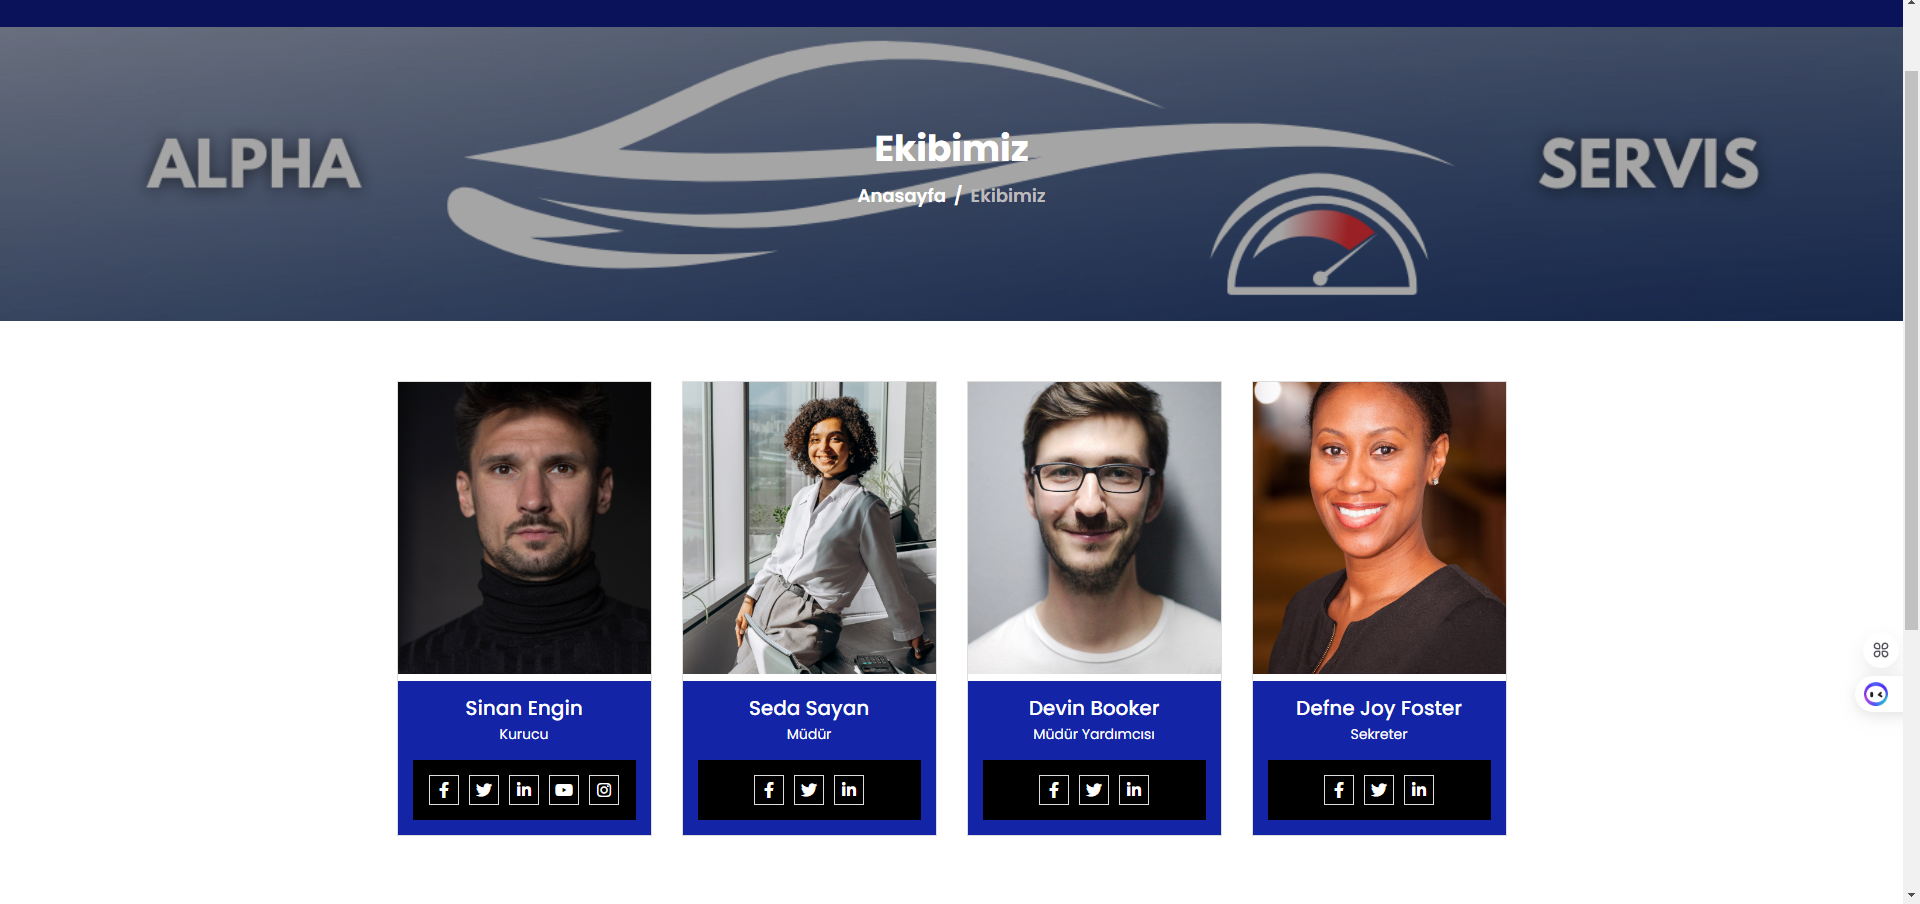Click Seda Sayan's LinkedIn icon
This screenshot has height=904, width=1920.
849,790
